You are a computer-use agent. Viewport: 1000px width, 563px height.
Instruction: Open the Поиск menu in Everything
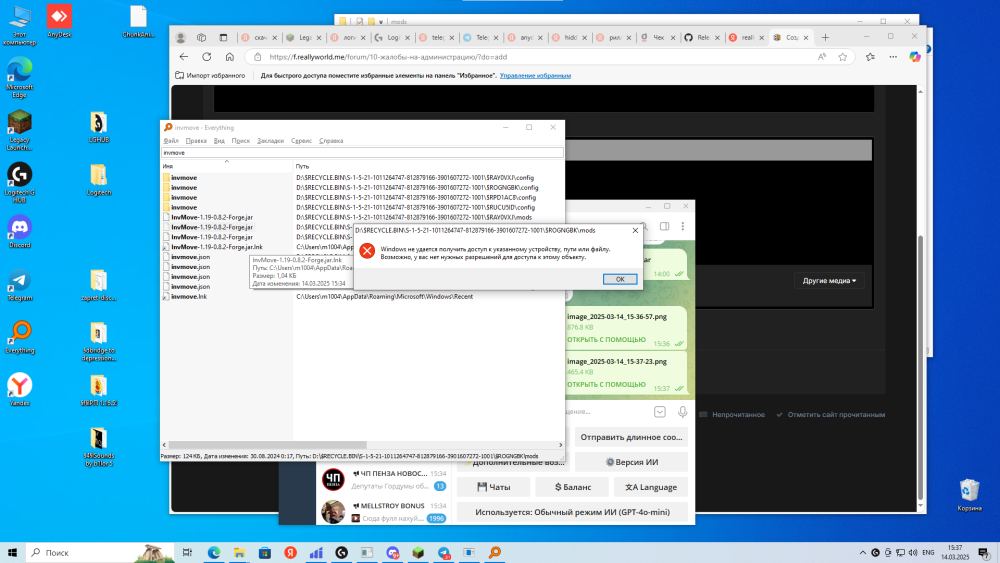[240, 141]
